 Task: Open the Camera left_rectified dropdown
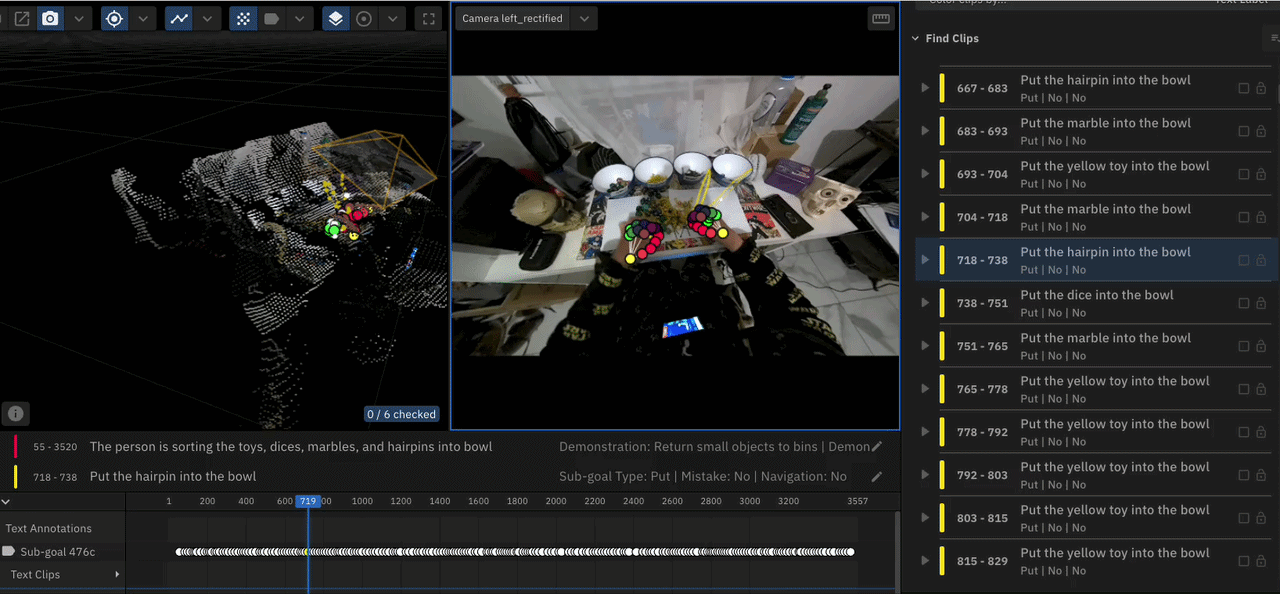[x=585, y=18]
